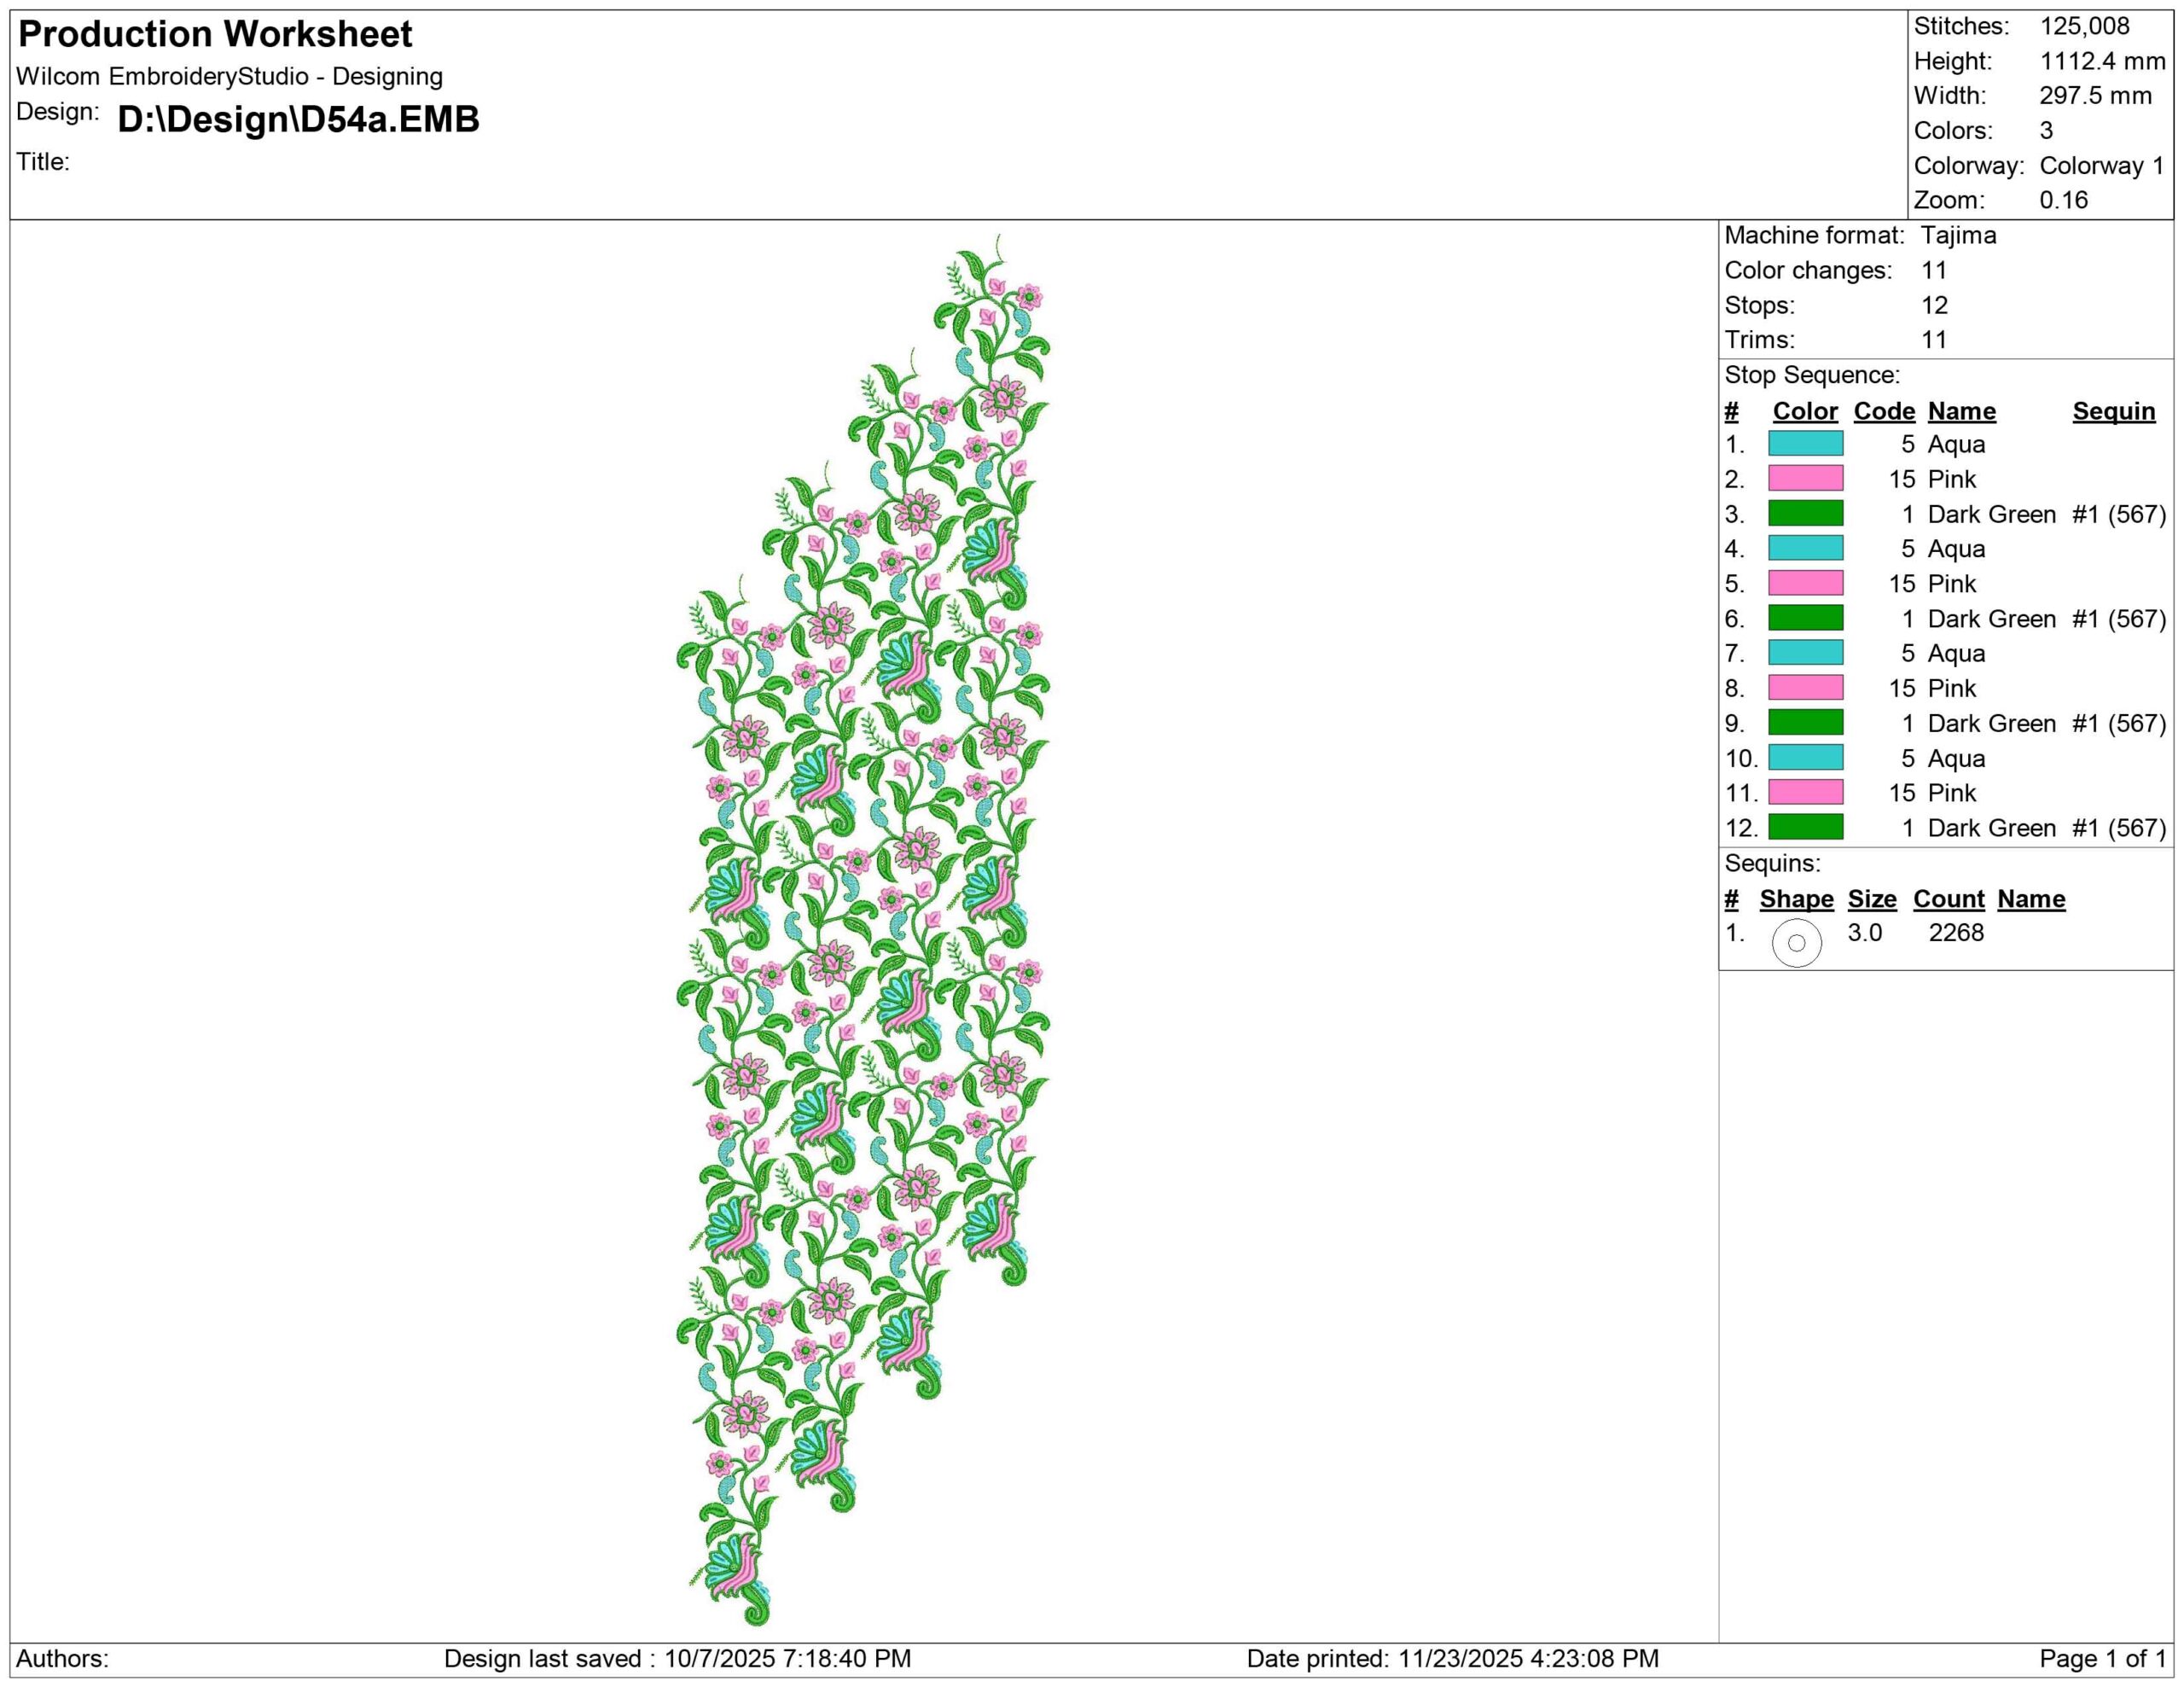Click the sequin circle shape icon

[x=1796, y=942]
